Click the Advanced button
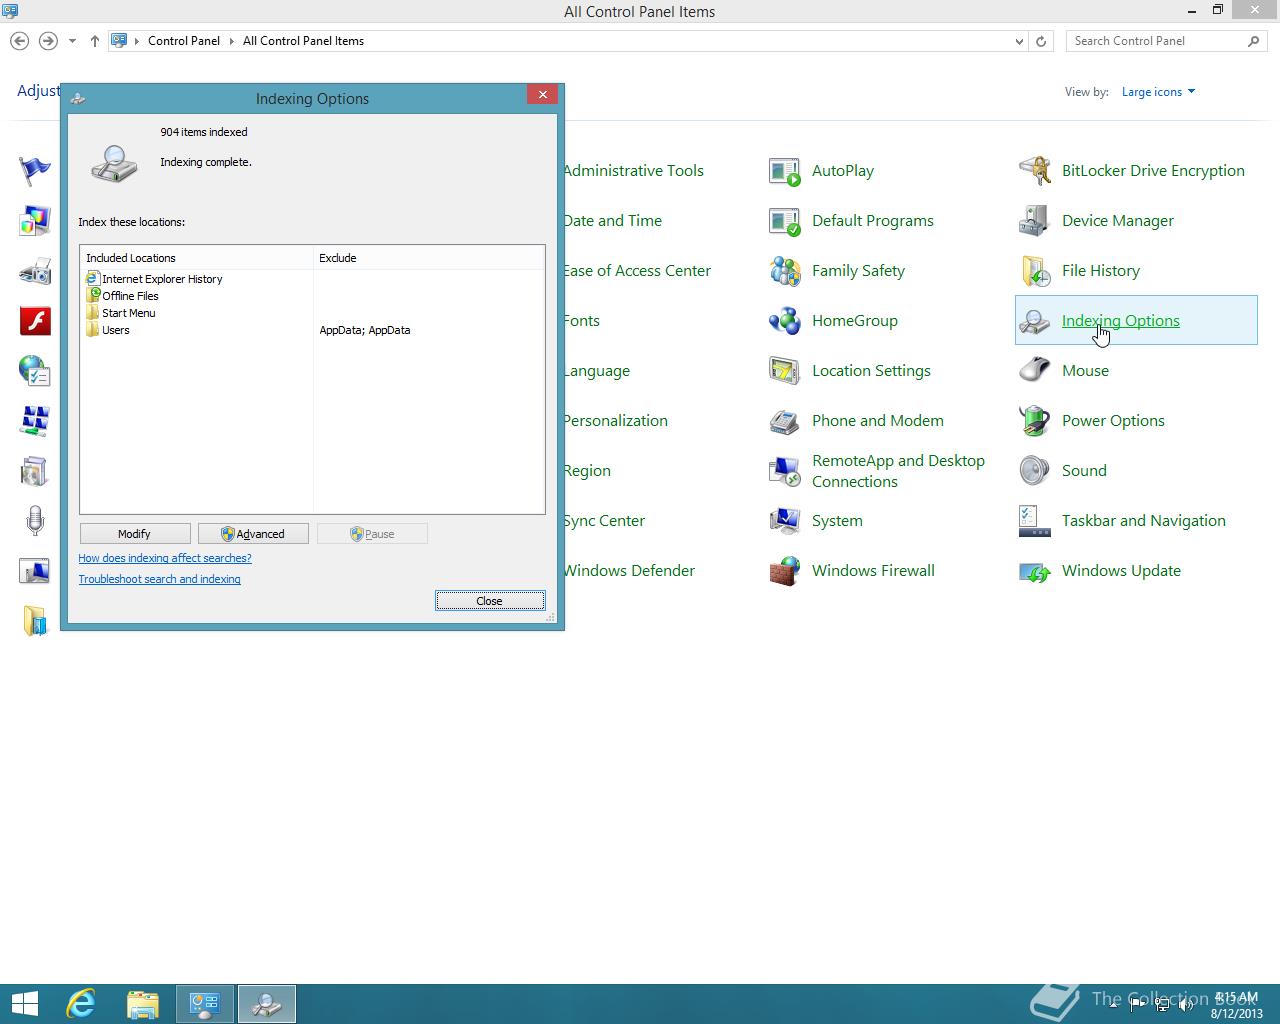 [253, 534]
